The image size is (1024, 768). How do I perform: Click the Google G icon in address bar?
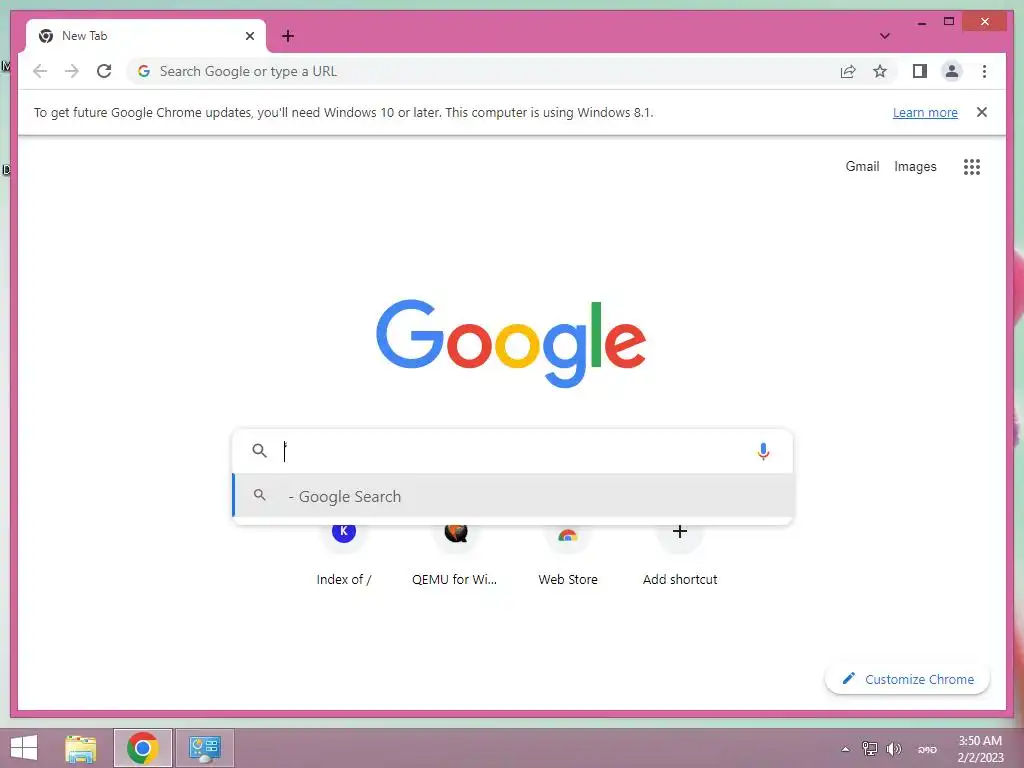click(x=144, y=71)
